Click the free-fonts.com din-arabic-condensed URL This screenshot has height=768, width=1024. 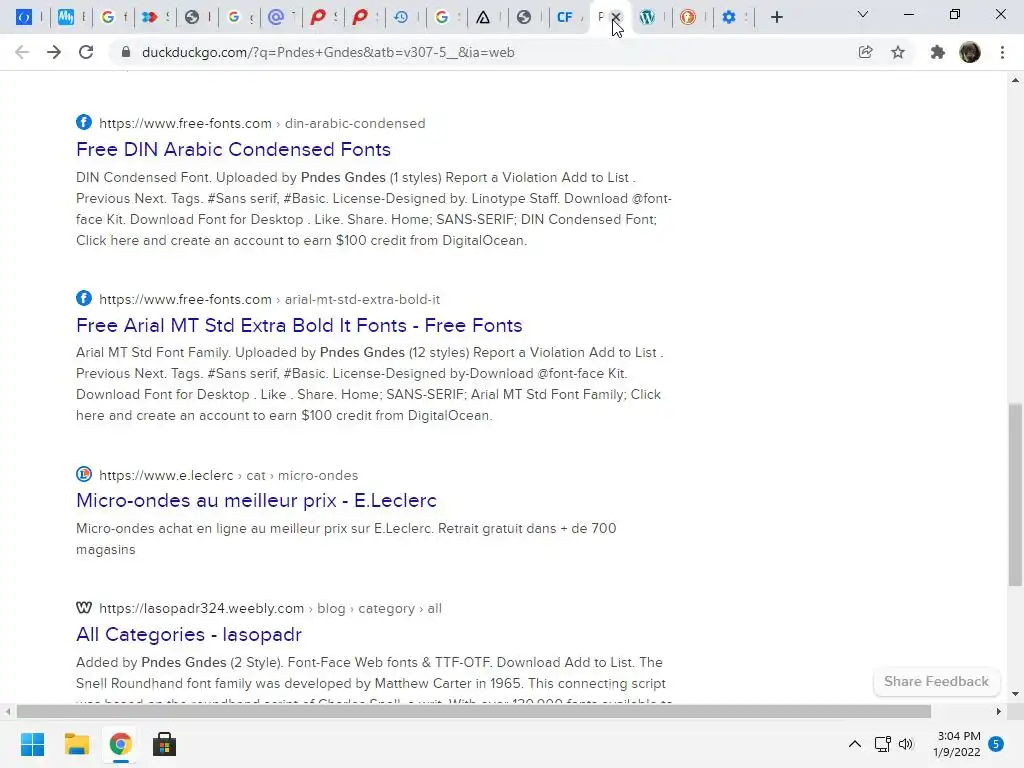pos(262,123)
